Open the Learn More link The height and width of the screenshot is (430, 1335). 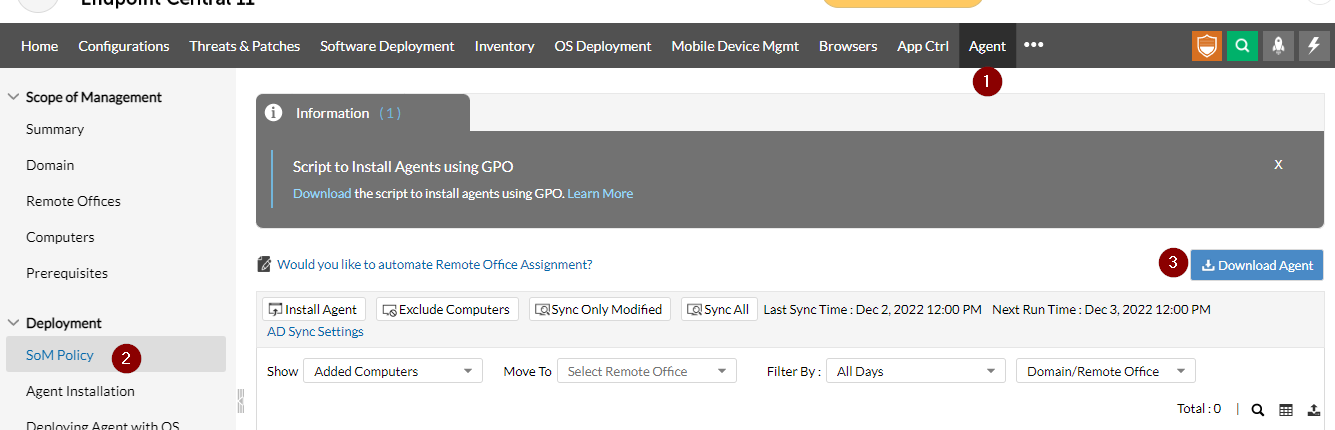tap(600, 193)
